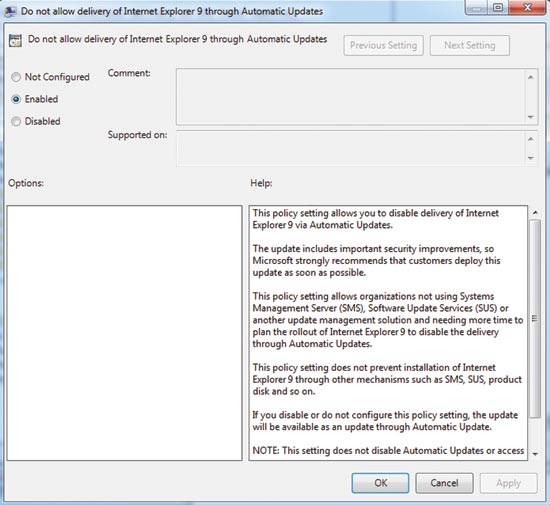This screenshot has width=550, height=505.
Task: Click the Help pane scrollbar thumb
Action: pos(535,318)
